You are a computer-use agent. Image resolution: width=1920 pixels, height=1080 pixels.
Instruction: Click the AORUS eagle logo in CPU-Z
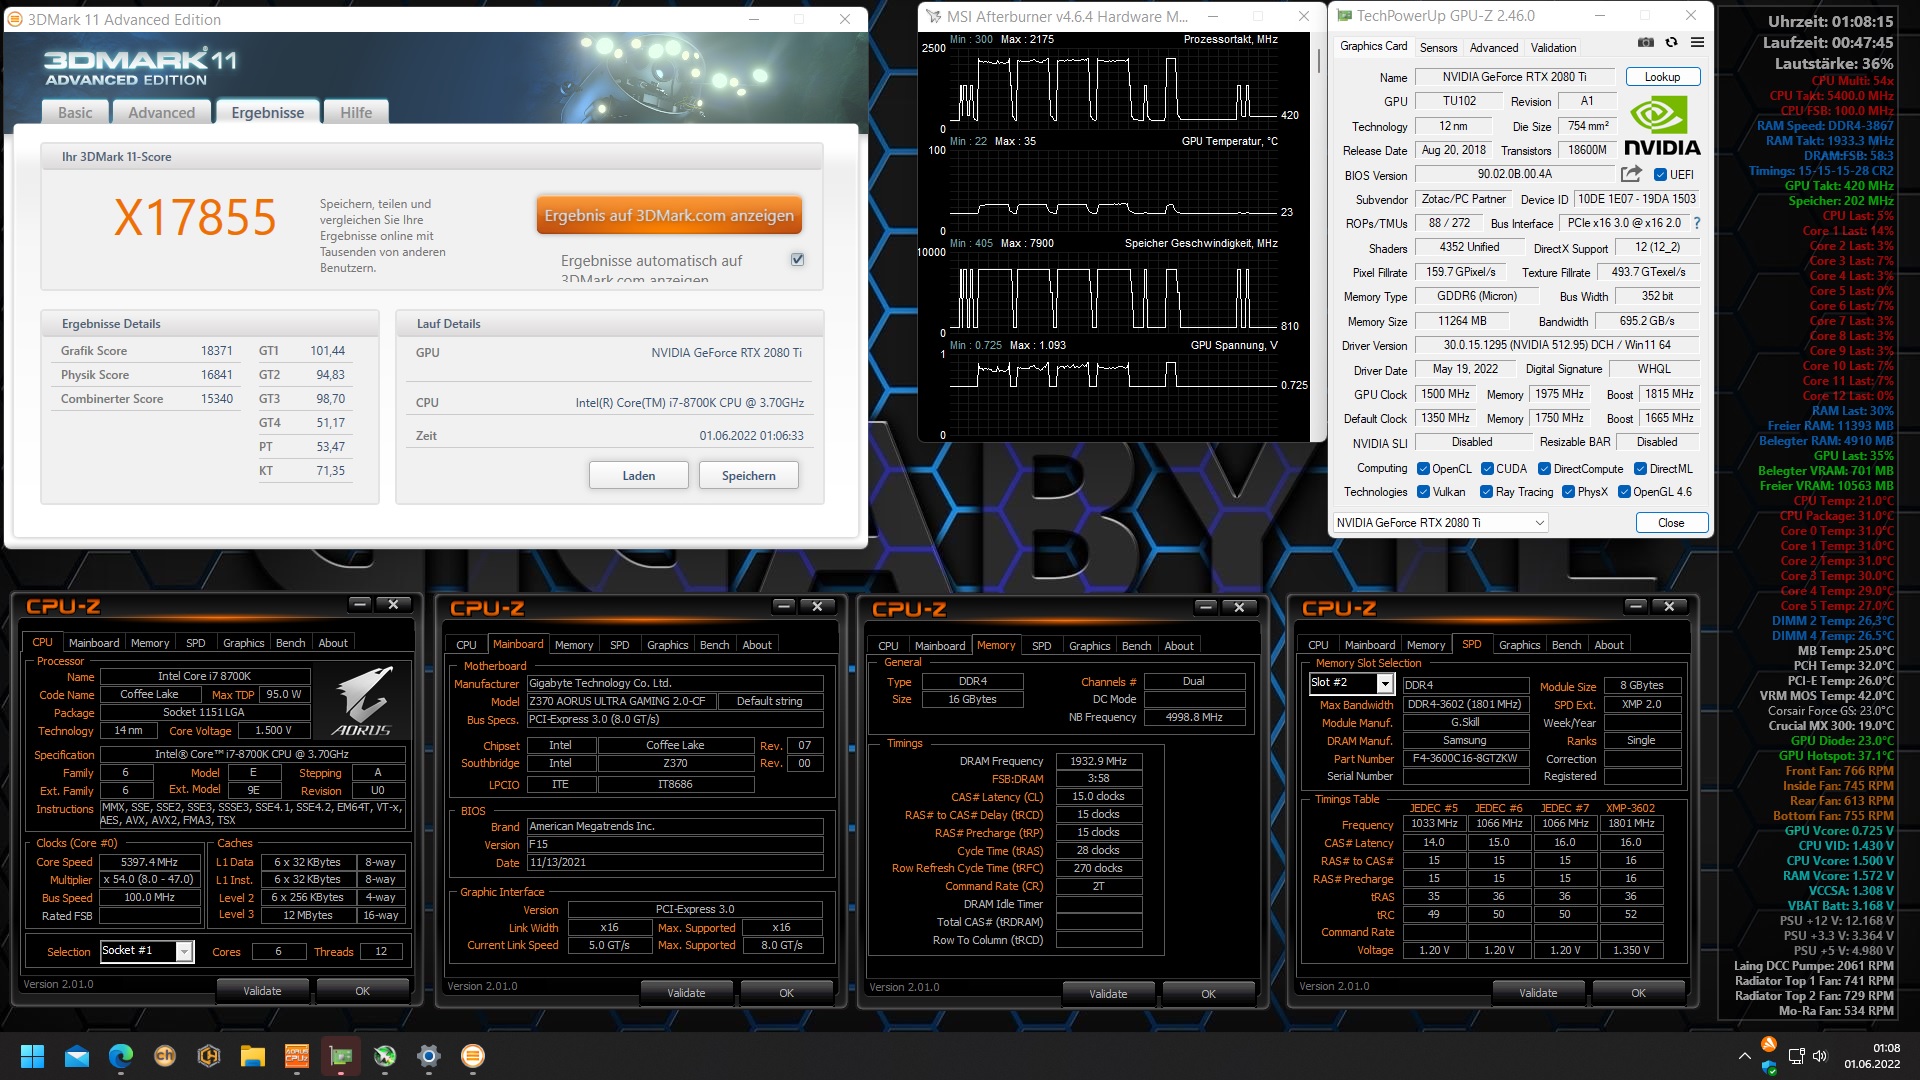coord(361,702)
